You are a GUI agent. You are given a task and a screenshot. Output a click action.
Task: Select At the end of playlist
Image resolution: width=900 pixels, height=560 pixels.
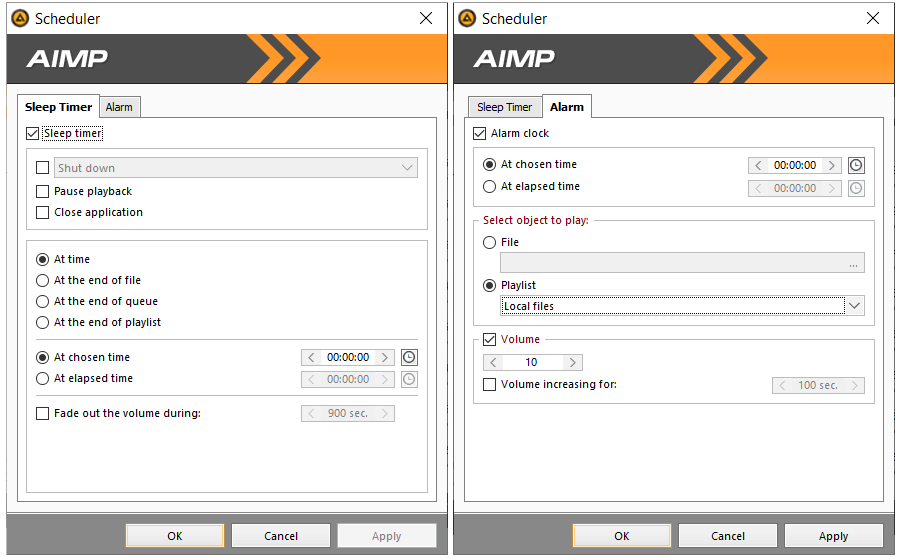(x=42, y=322)
